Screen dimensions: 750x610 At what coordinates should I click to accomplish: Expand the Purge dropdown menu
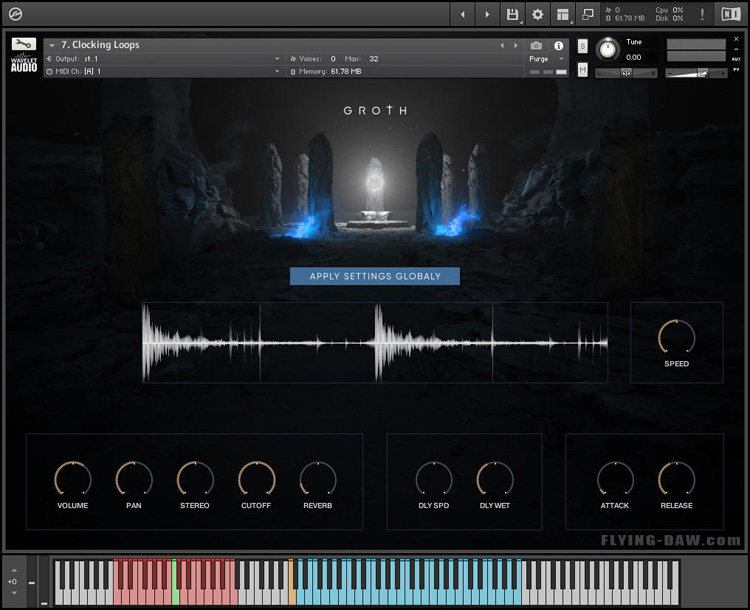[x=546, y=59]
